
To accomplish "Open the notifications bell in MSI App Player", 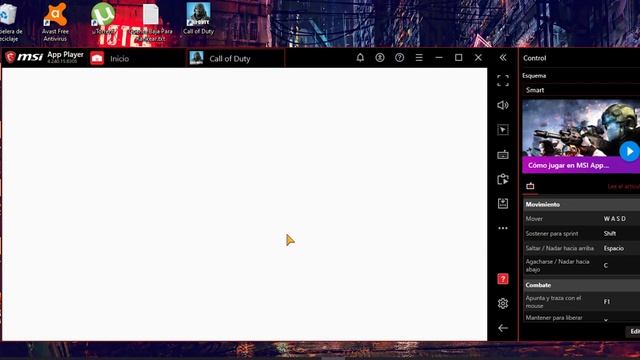I will tap(360, 58).
